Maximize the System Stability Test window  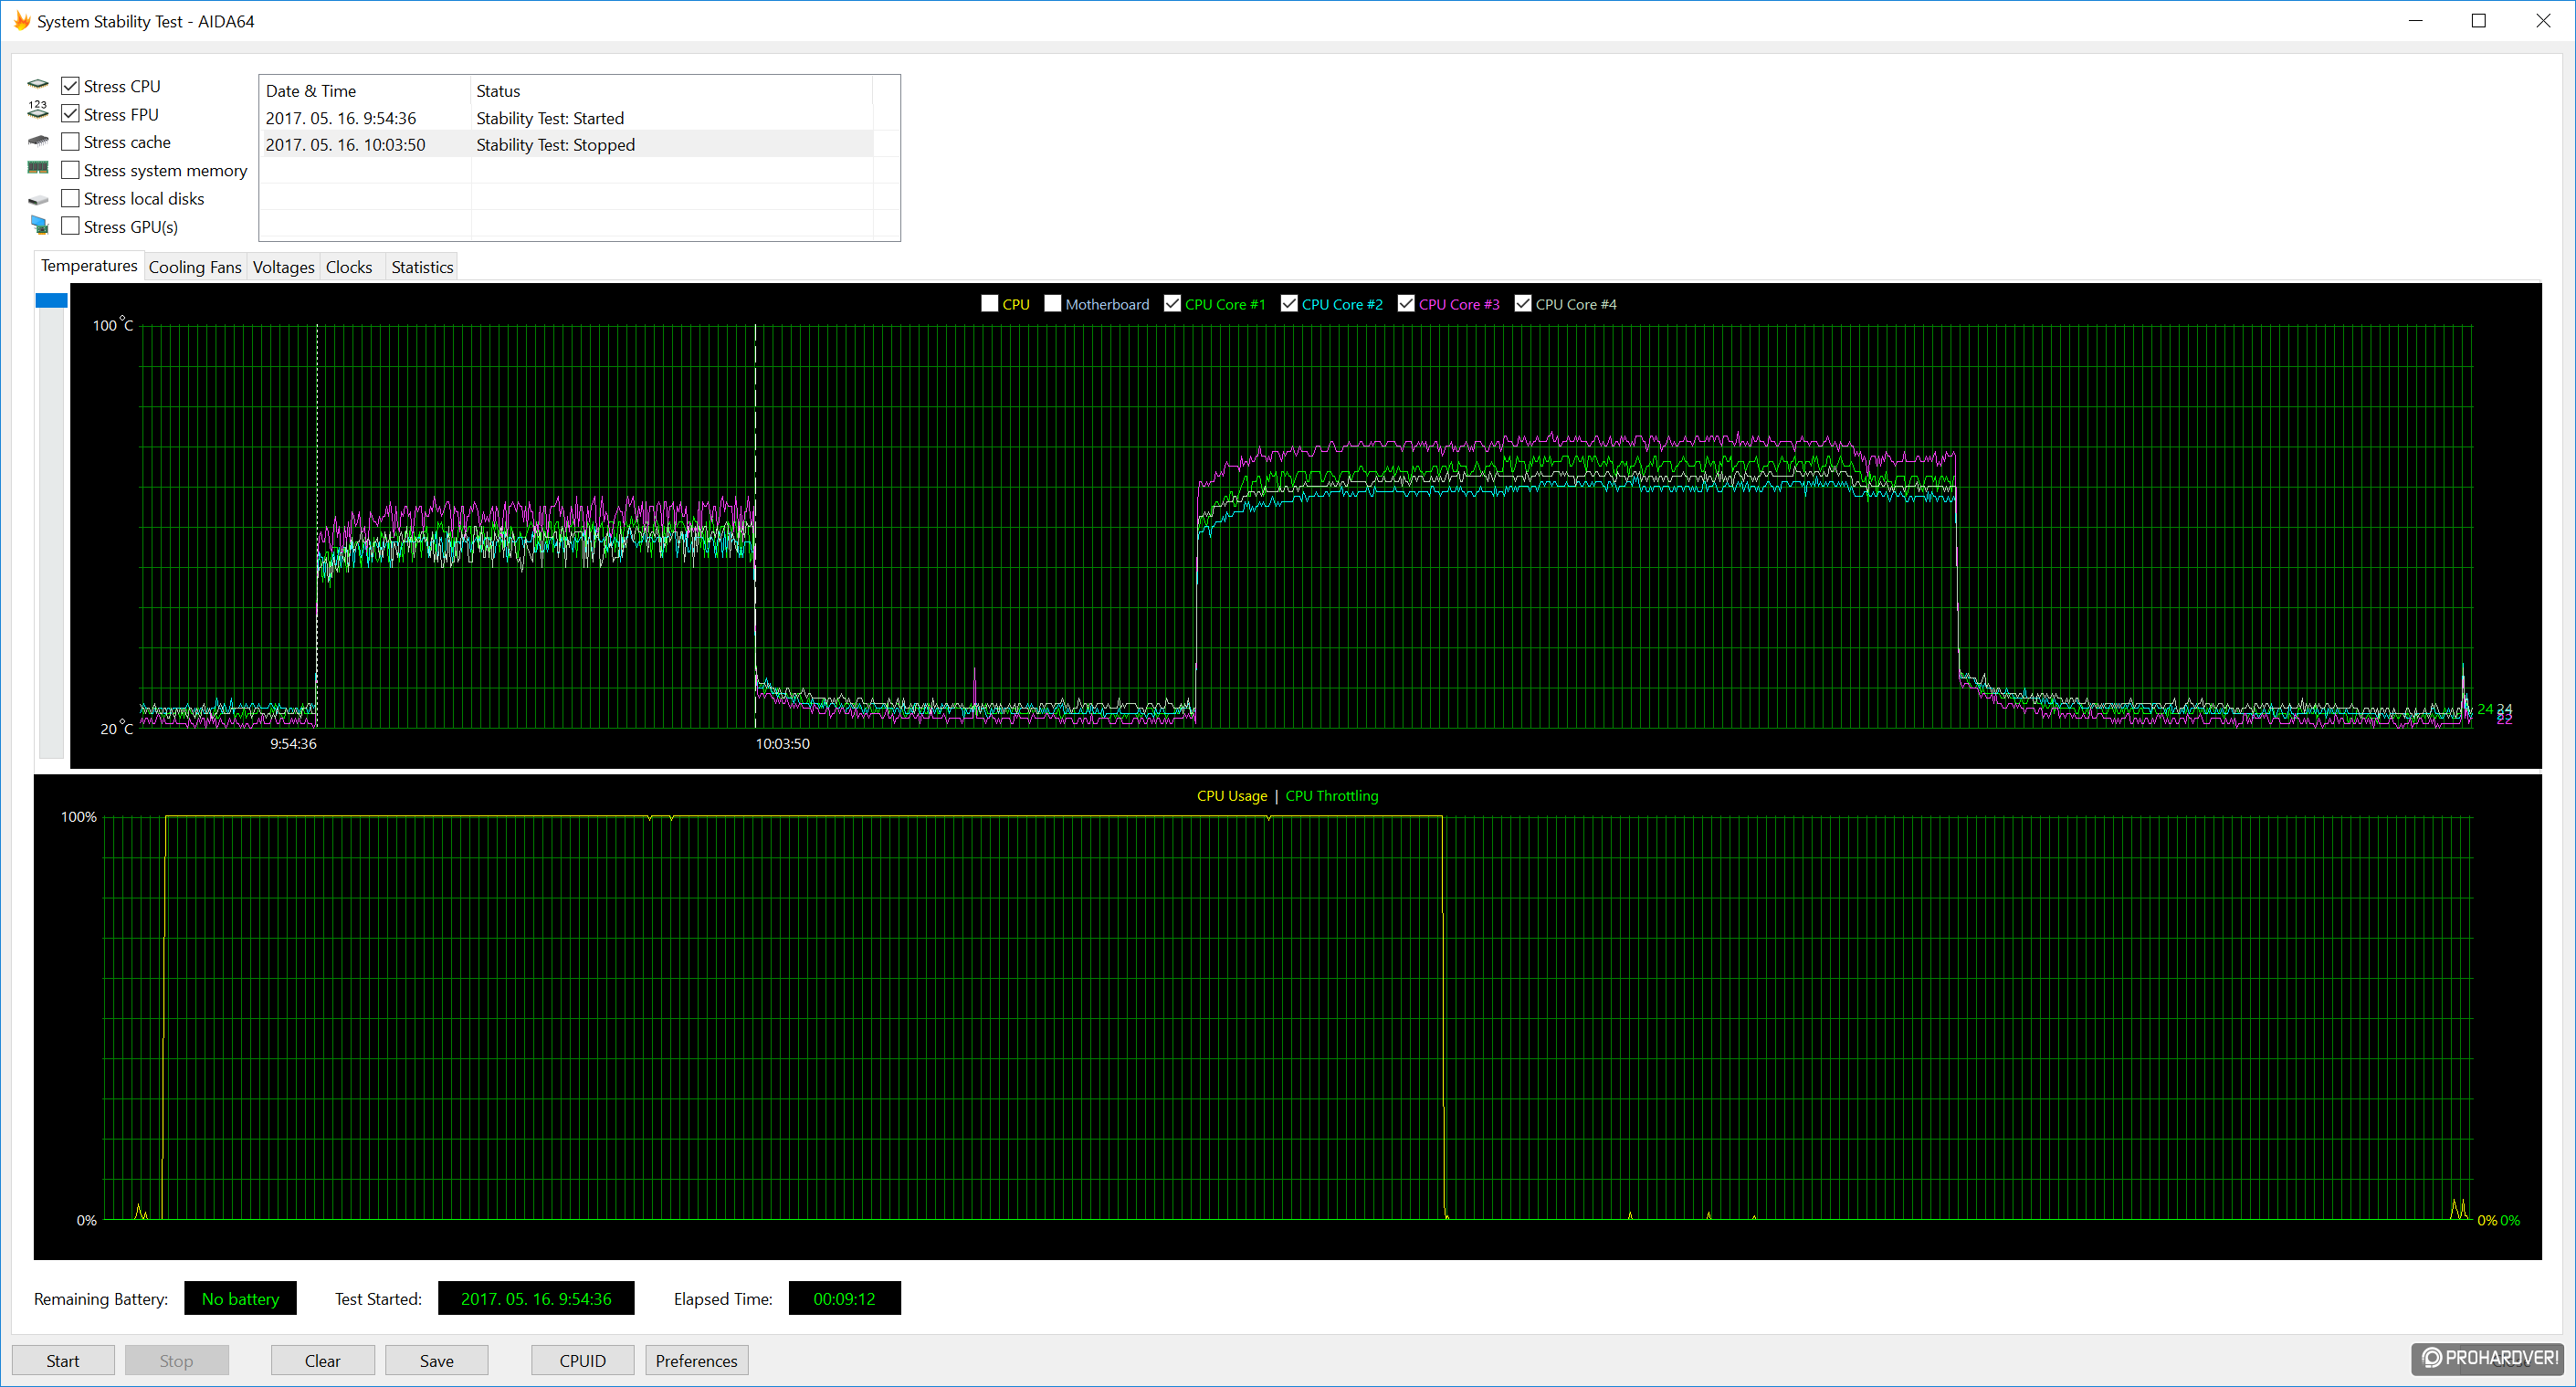[x=2478, y=21]
